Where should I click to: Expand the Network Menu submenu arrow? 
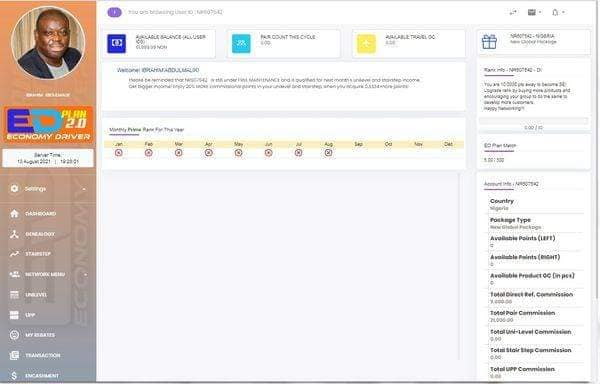[85, 275]
